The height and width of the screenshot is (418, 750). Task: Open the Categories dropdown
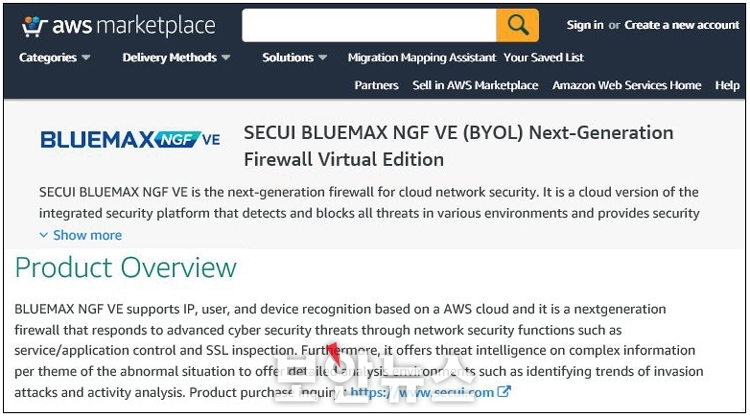[55, 57]
